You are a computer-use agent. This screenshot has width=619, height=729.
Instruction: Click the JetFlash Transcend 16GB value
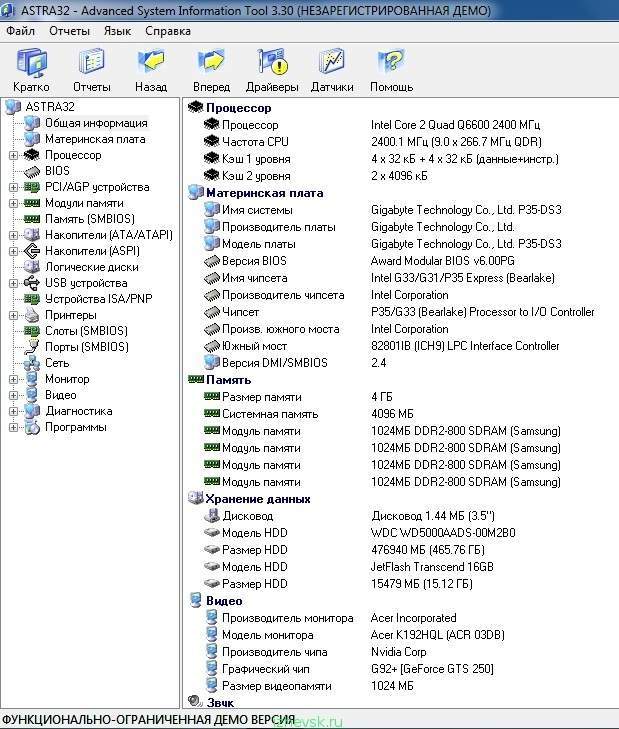(x=432, y=567)
